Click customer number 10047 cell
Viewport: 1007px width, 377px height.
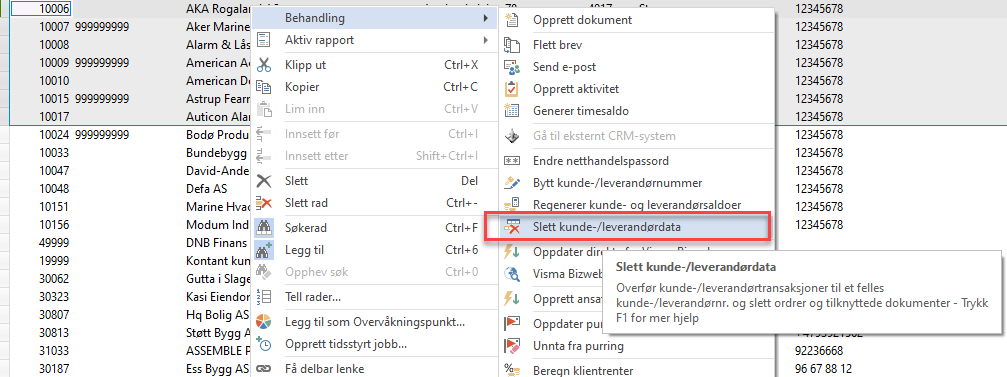click(55, 171)
